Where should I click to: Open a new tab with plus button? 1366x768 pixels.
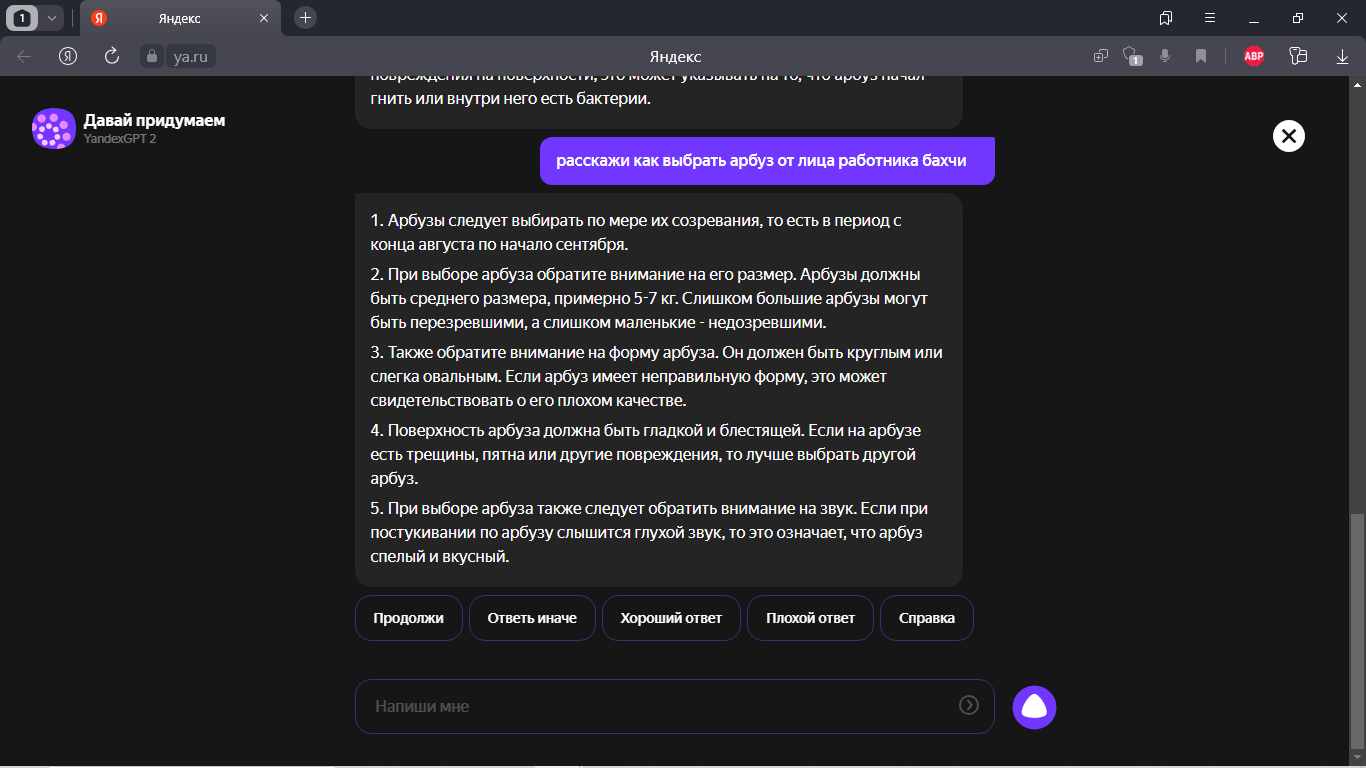click(x=306, y=18)
